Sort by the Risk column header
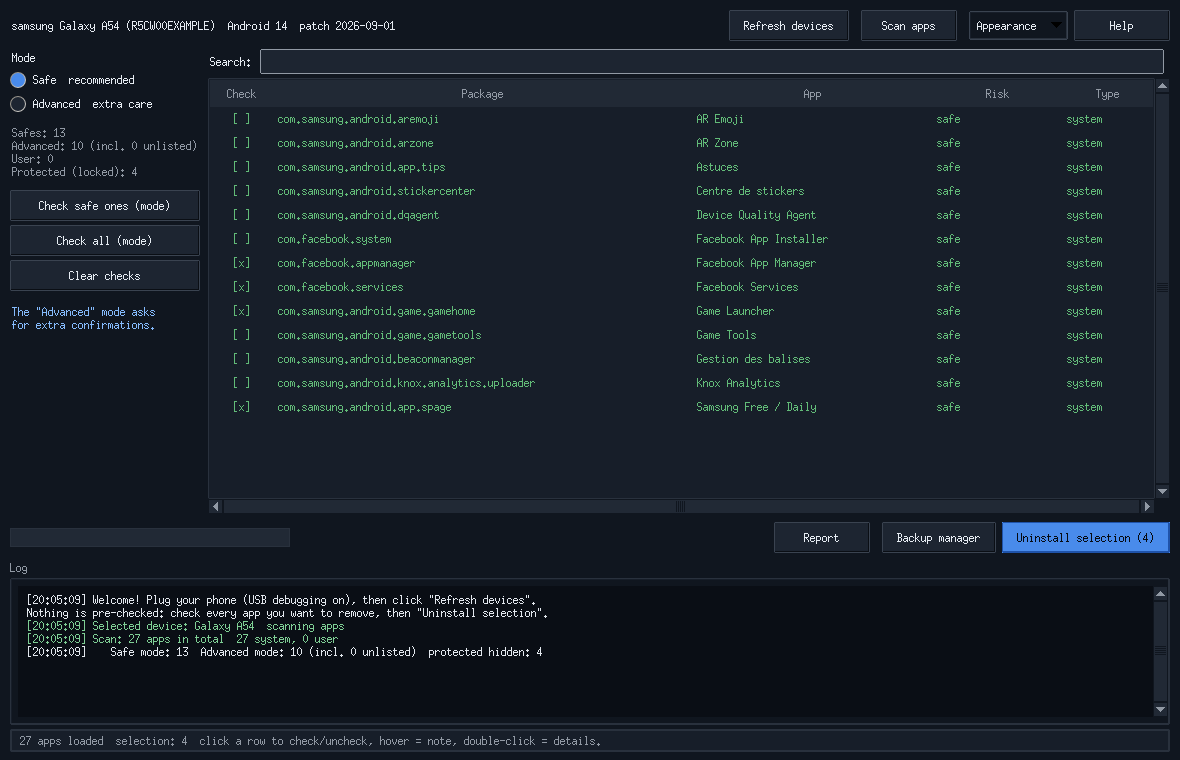This screenshot has height=760, width=1180. (x=997, y=94)
